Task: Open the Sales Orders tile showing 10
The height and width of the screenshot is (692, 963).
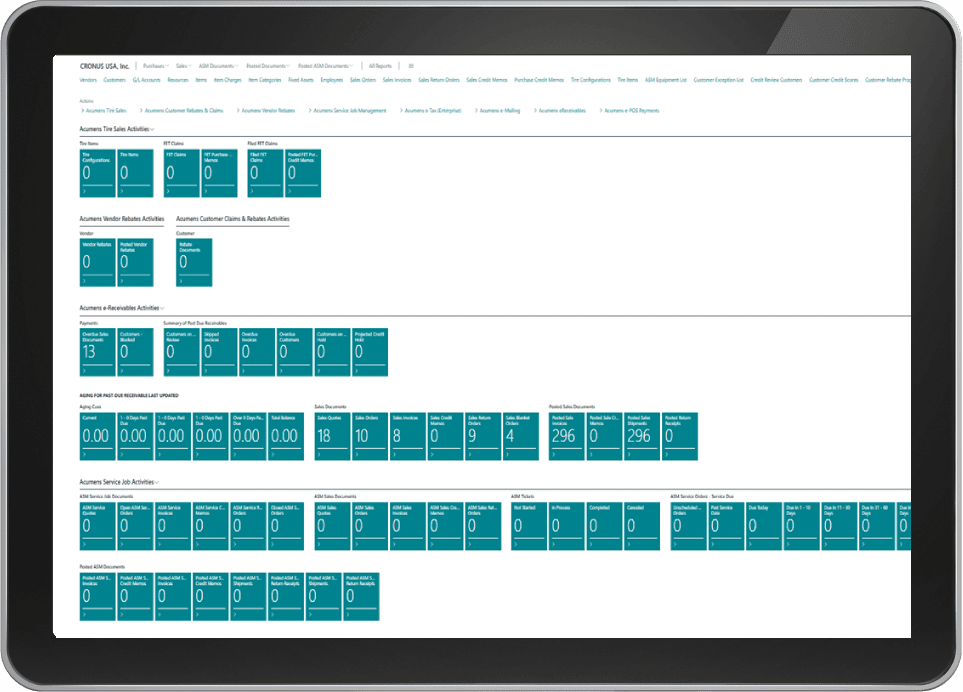Action: (370, 436)
